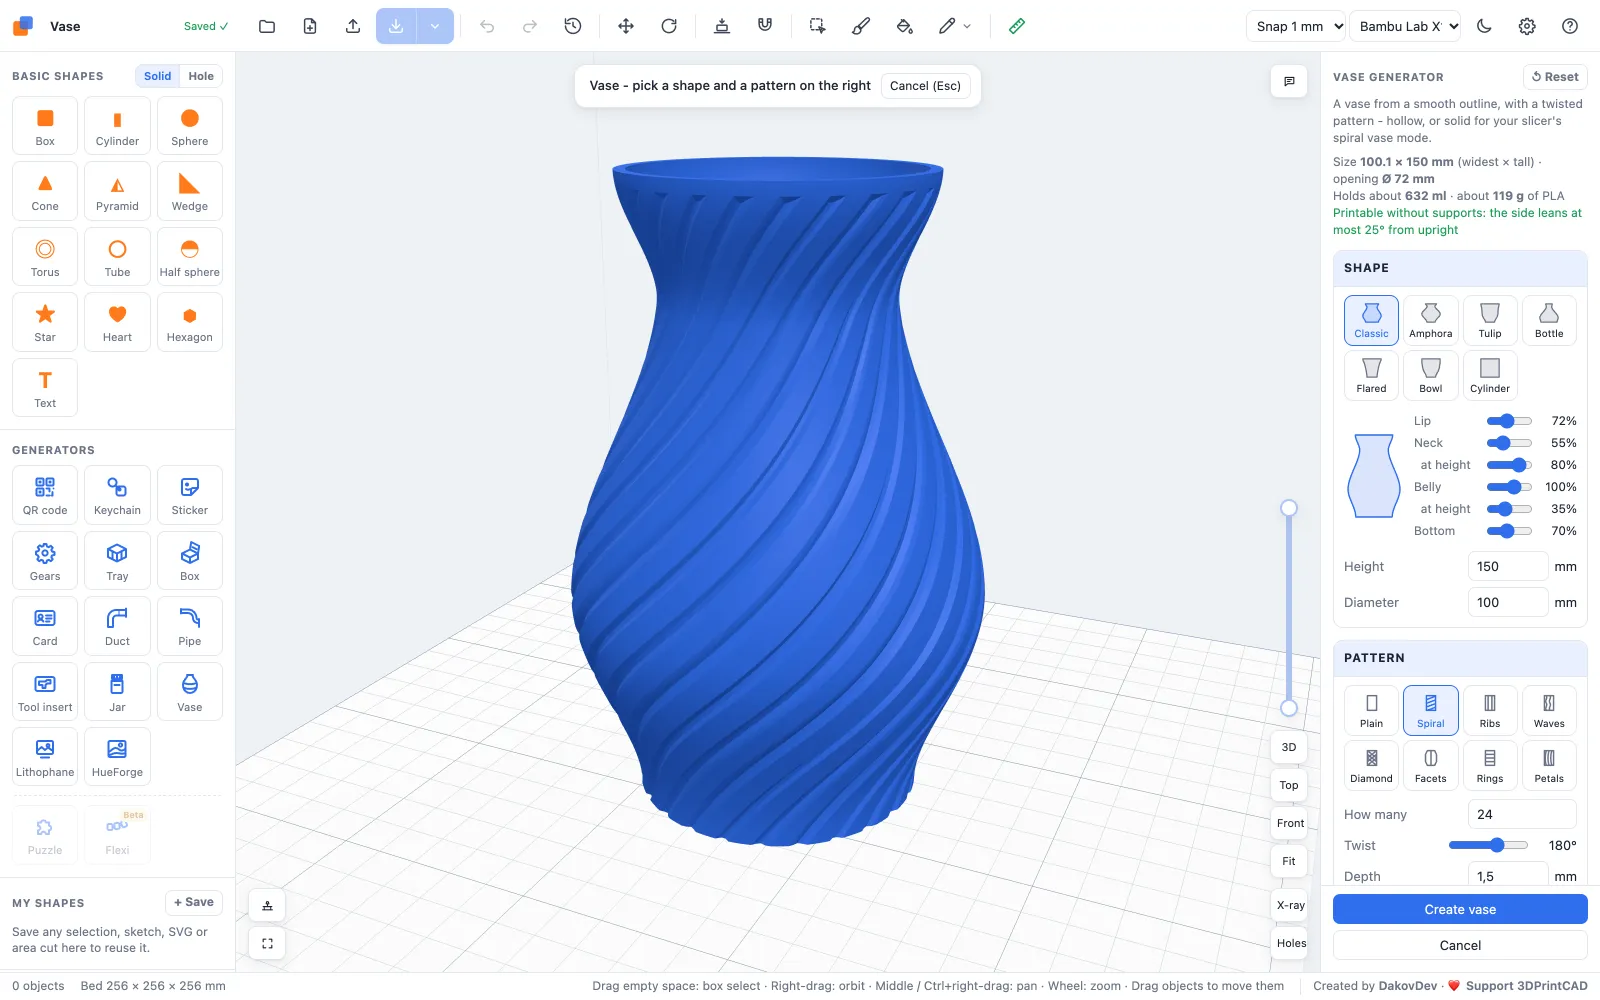Open the Gears generator
The image size is (1600, 1000).
pos(45,561)
